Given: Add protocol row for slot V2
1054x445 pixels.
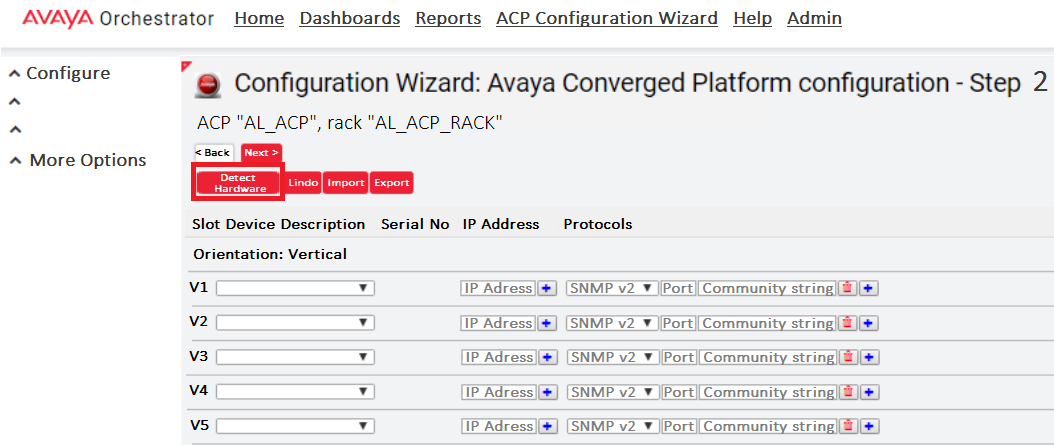Looking at the screenshot, I should click(x=868, y=323).
